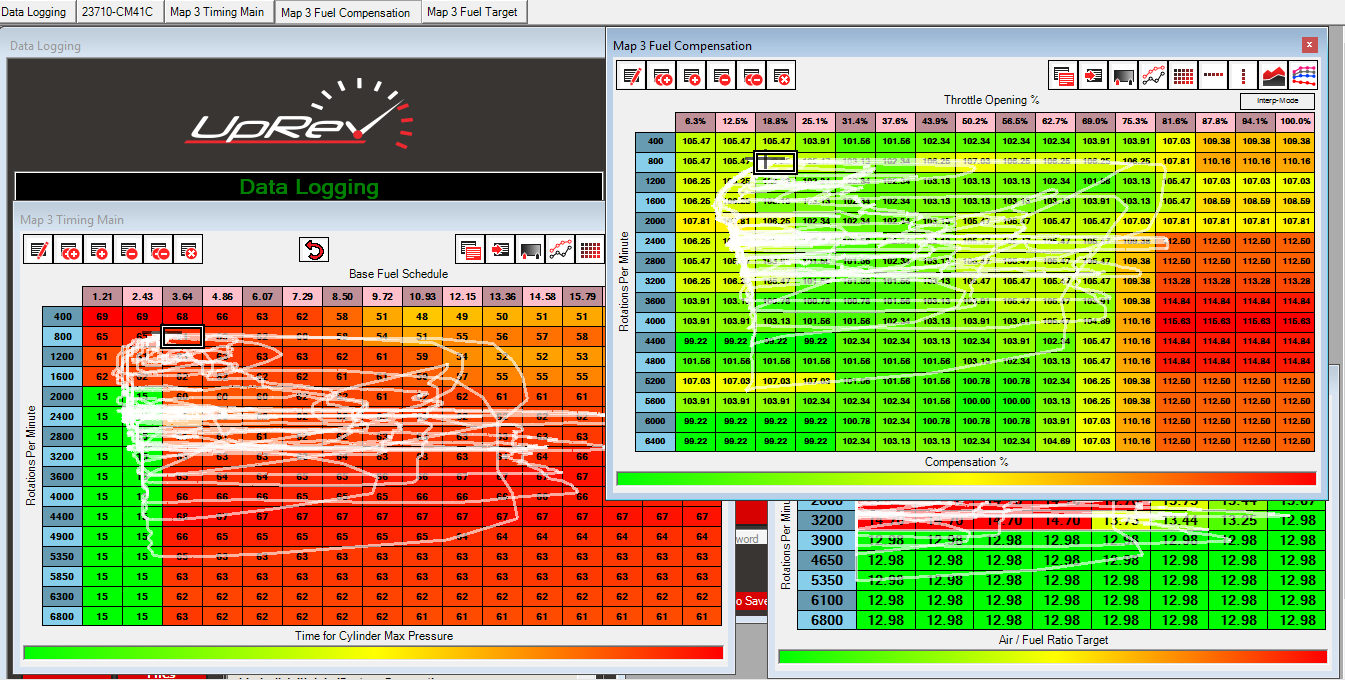
Task: Click the pencil edit icon in Timing Main toolbar
Action: point(39,250)
